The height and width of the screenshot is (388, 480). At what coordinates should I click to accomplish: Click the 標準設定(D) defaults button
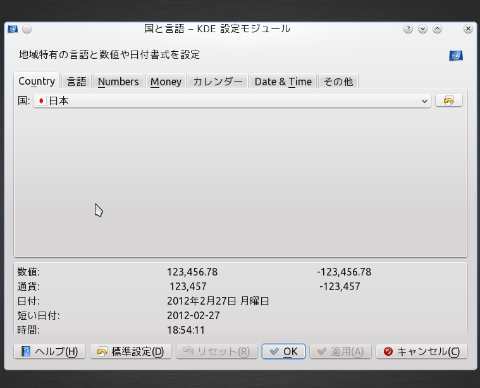(x=130, y=351)
